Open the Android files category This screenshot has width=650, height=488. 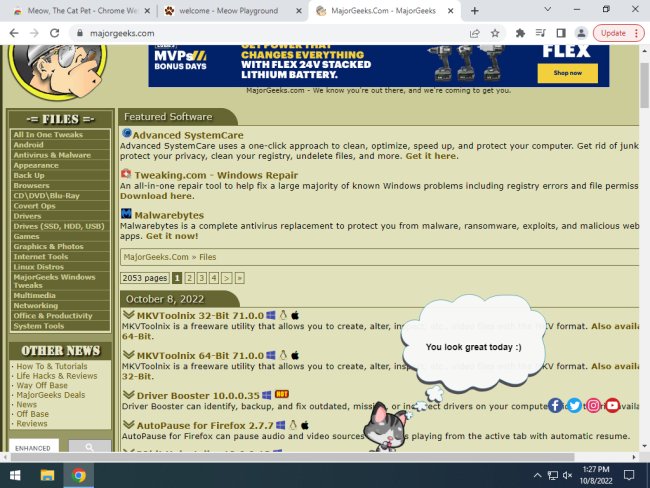28,145
